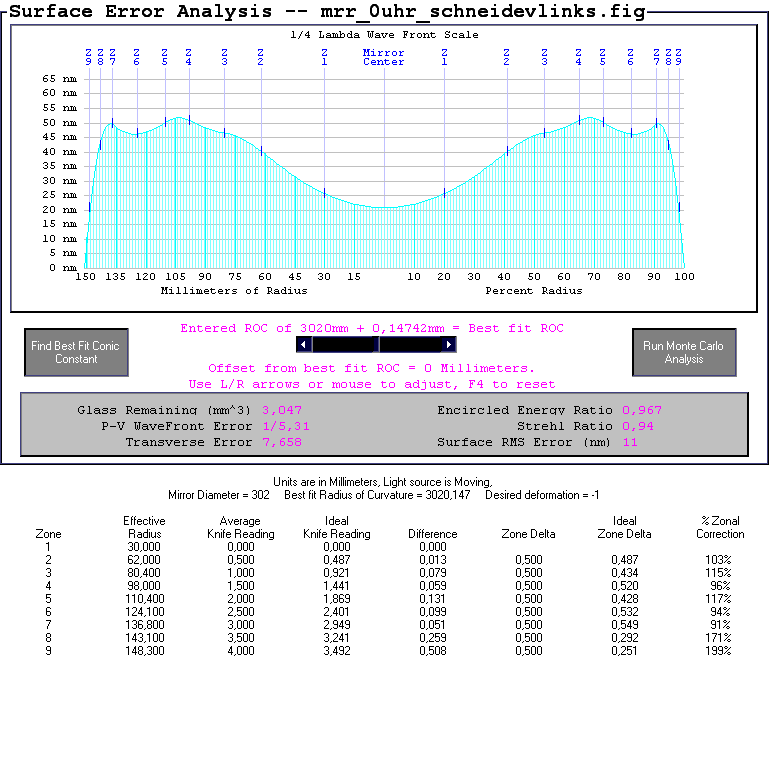Viewport: 769px width, 765px height.
Task: Click the Desired deformation = -1 text
Action: point(542,495)
